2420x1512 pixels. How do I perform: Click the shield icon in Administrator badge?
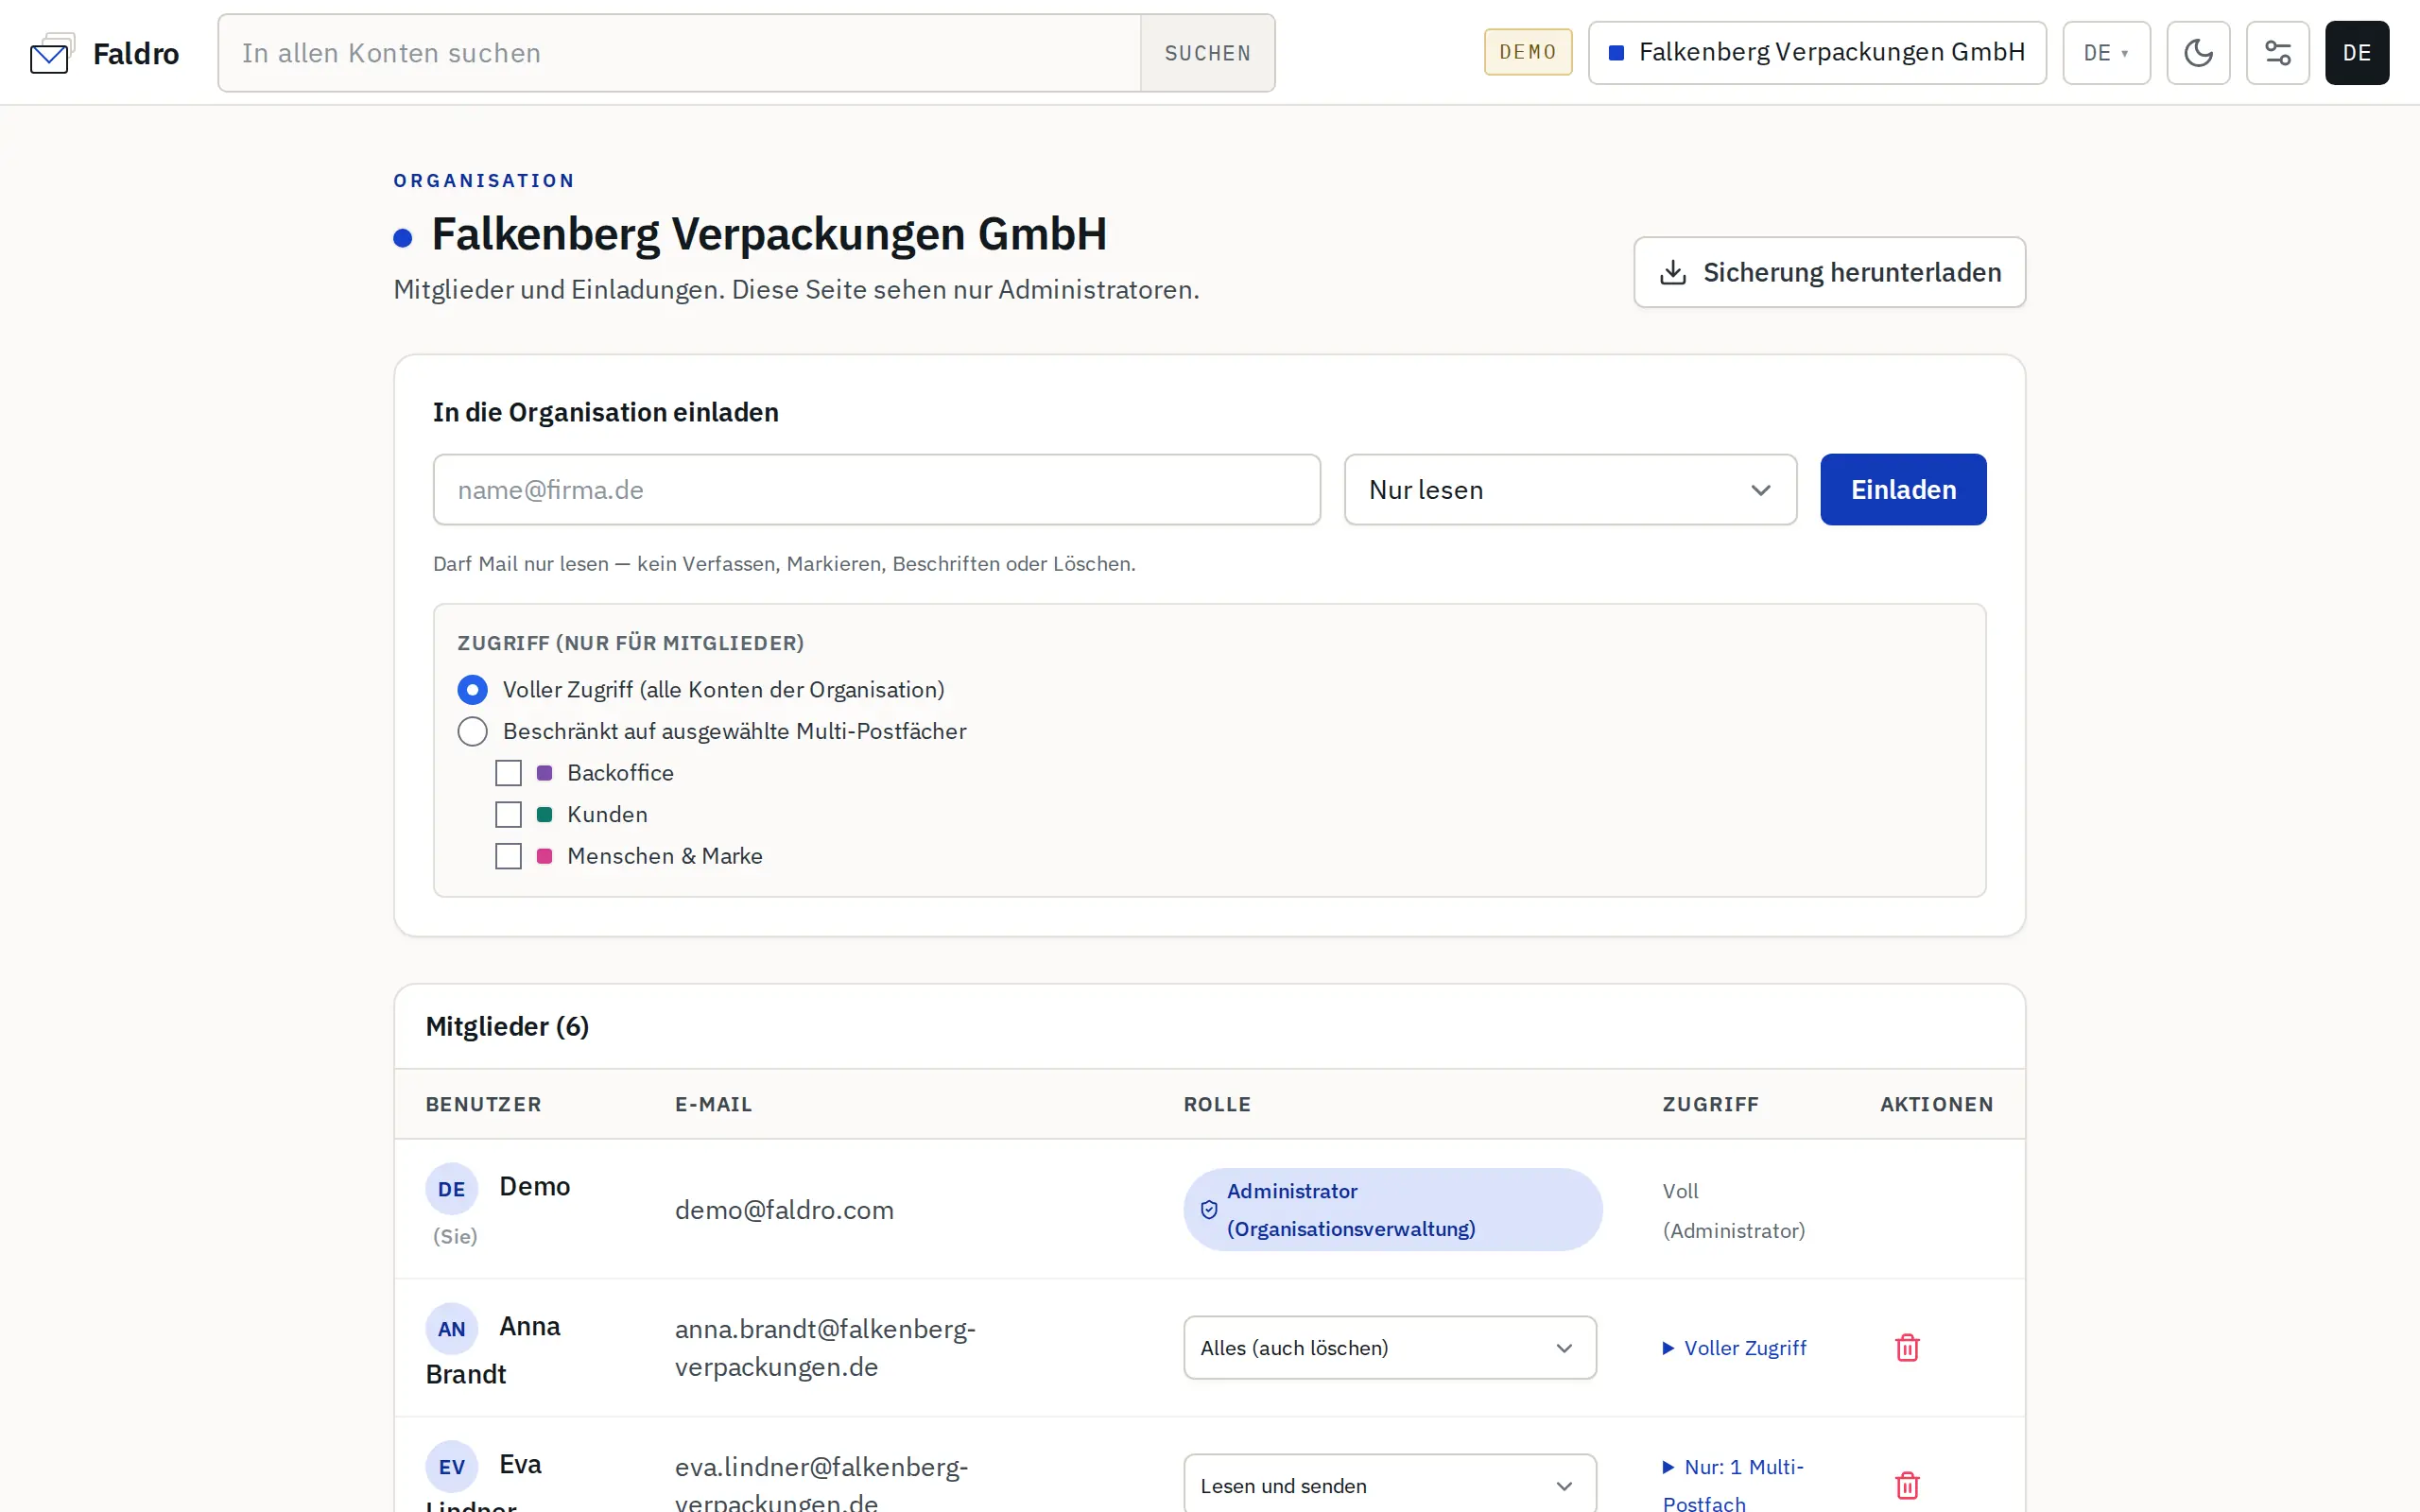pos(1209,1210)
